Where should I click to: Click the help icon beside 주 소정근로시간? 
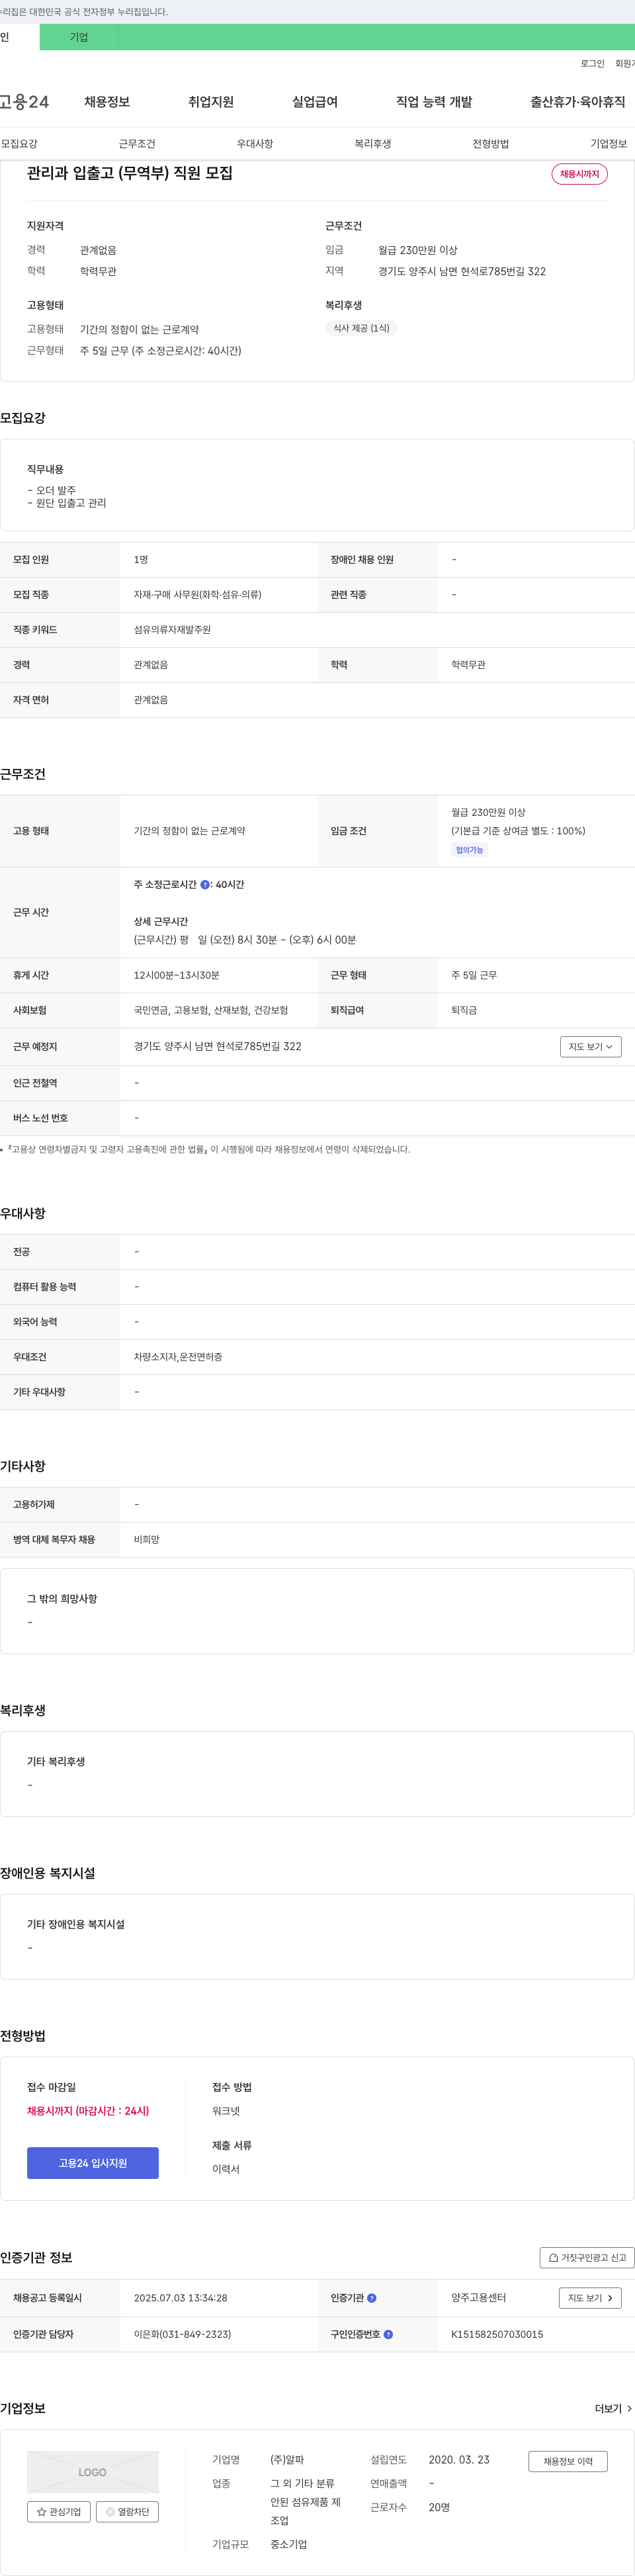click(205, 885)
